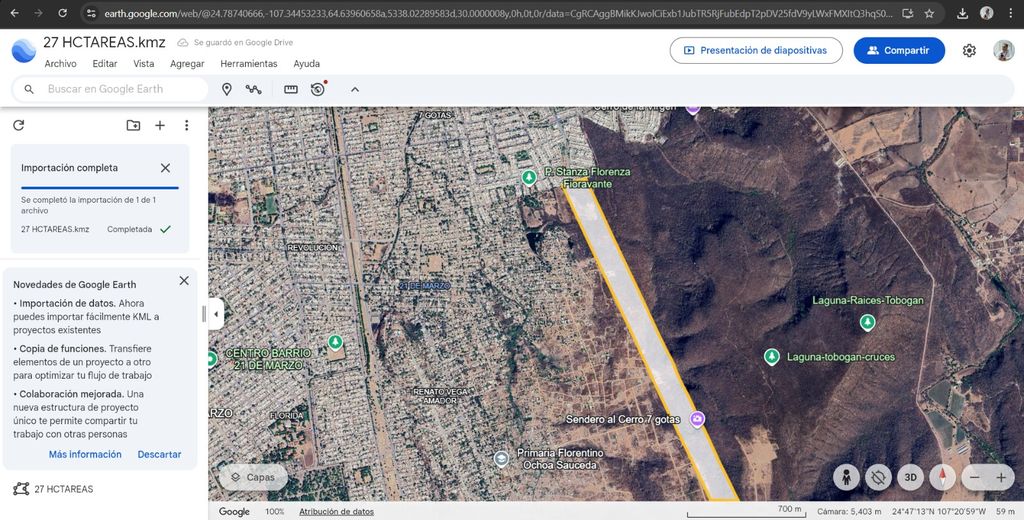Zoom out with the minus button
Image resolution: width=1024 pixels, height=520 pixels.
974,478
